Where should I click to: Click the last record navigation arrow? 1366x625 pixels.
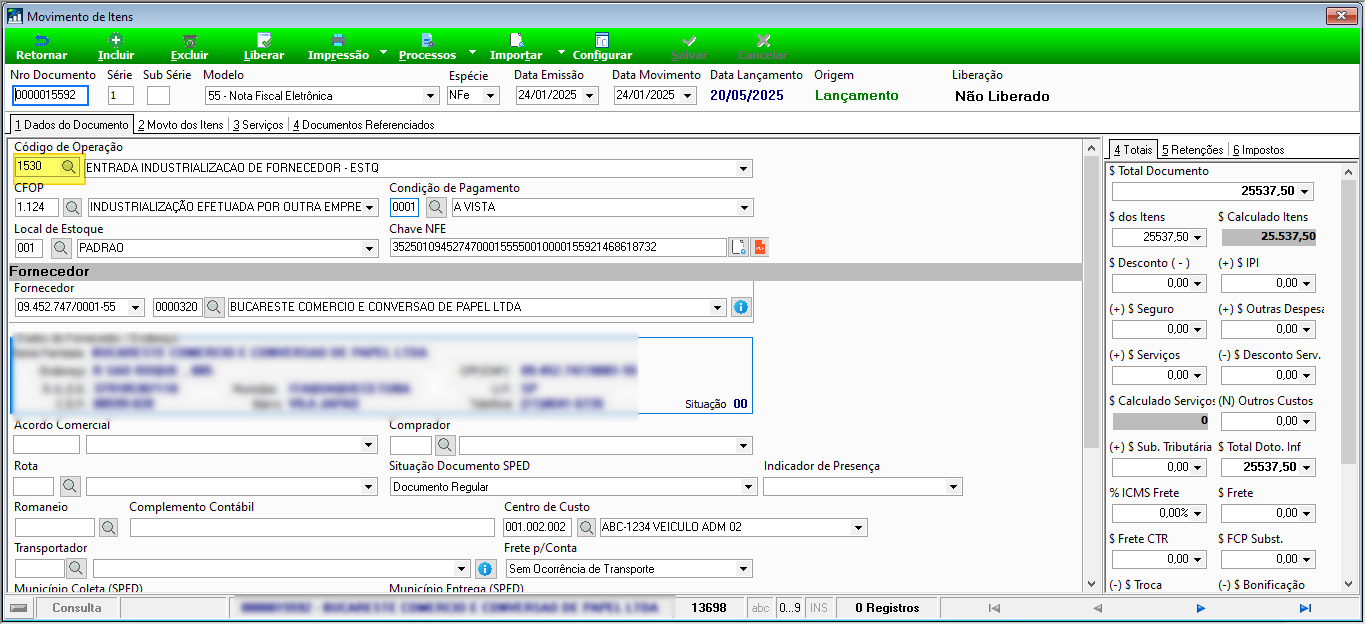pos(1305,608)
